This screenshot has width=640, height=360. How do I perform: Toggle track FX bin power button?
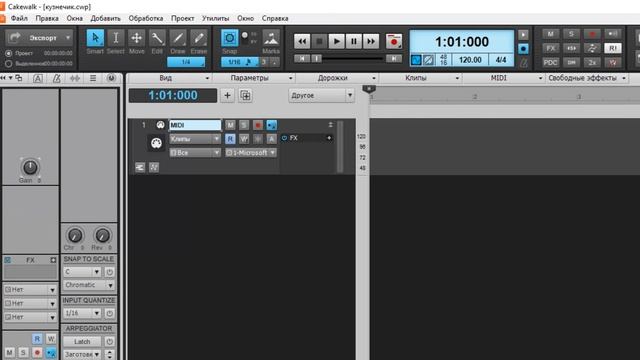click(x=284, y=138)
